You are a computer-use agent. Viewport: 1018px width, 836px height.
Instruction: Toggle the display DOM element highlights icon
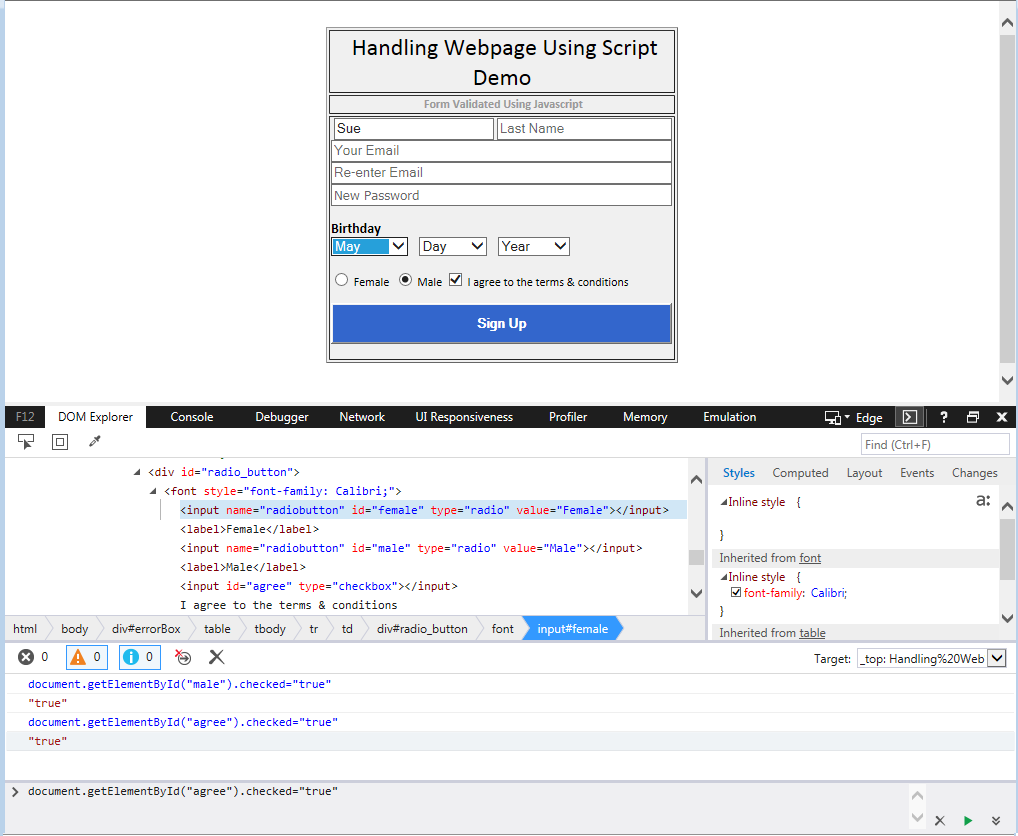[60, 442]
